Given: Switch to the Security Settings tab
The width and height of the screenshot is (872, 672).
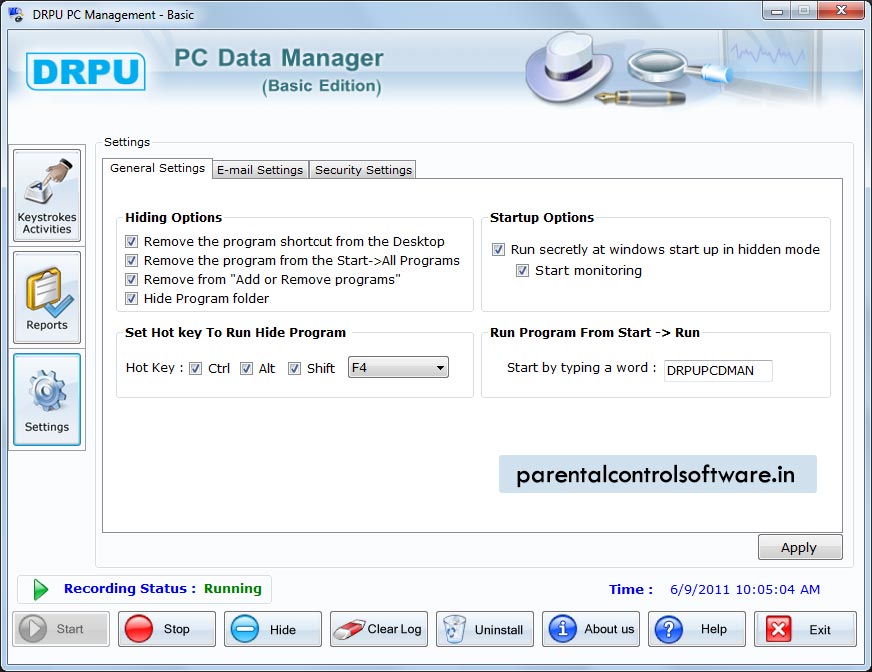Looking at the screenshot, I should 363,170.
